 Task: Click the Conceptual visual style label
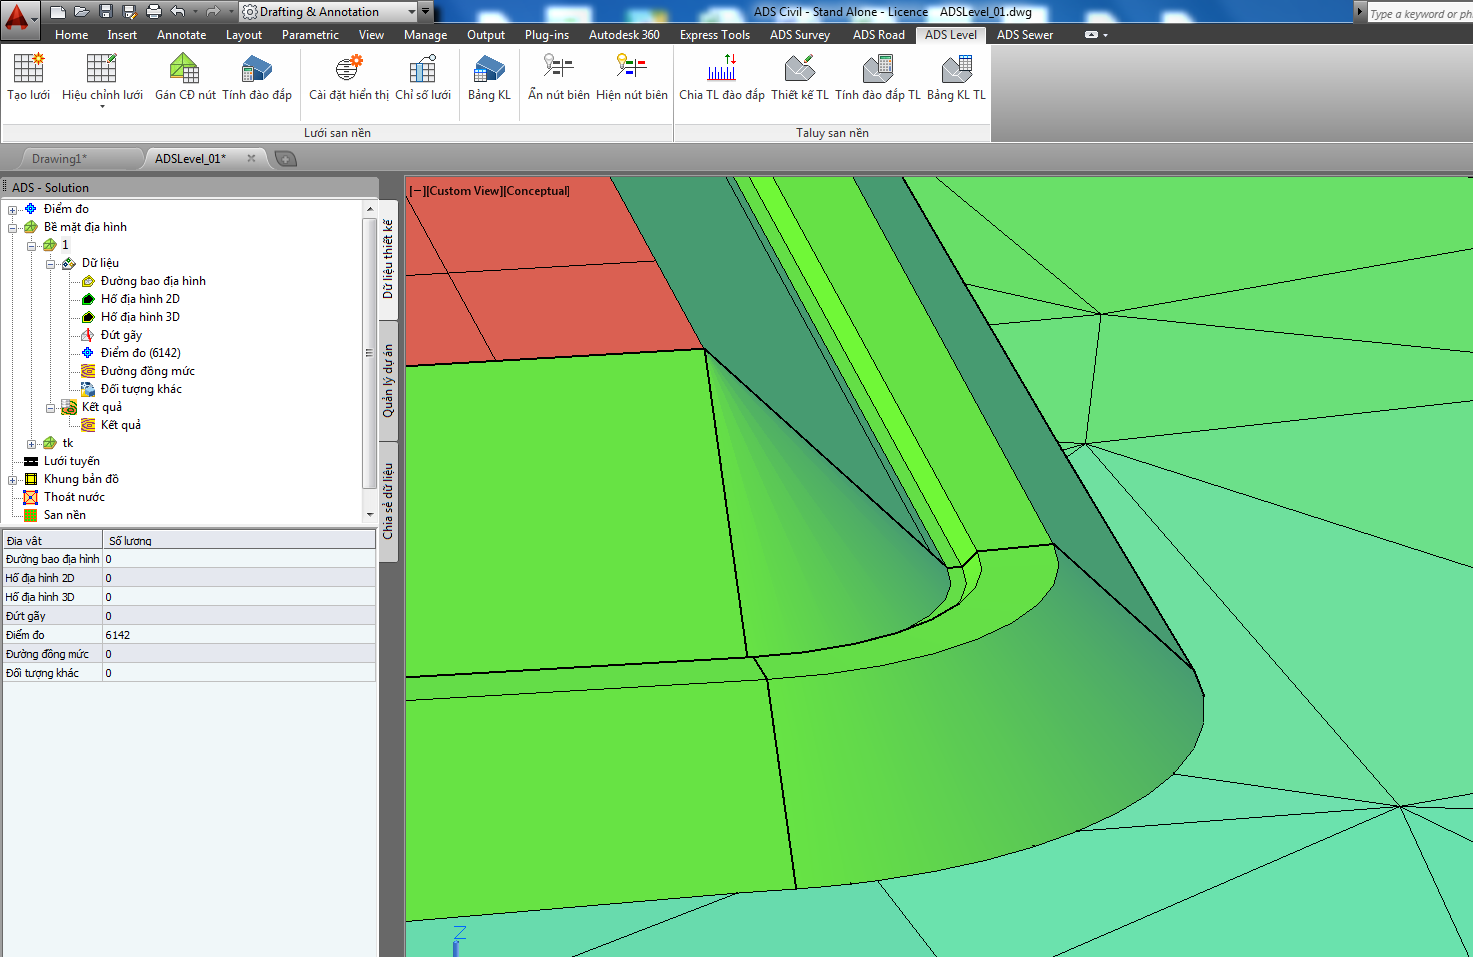(537, 191)
